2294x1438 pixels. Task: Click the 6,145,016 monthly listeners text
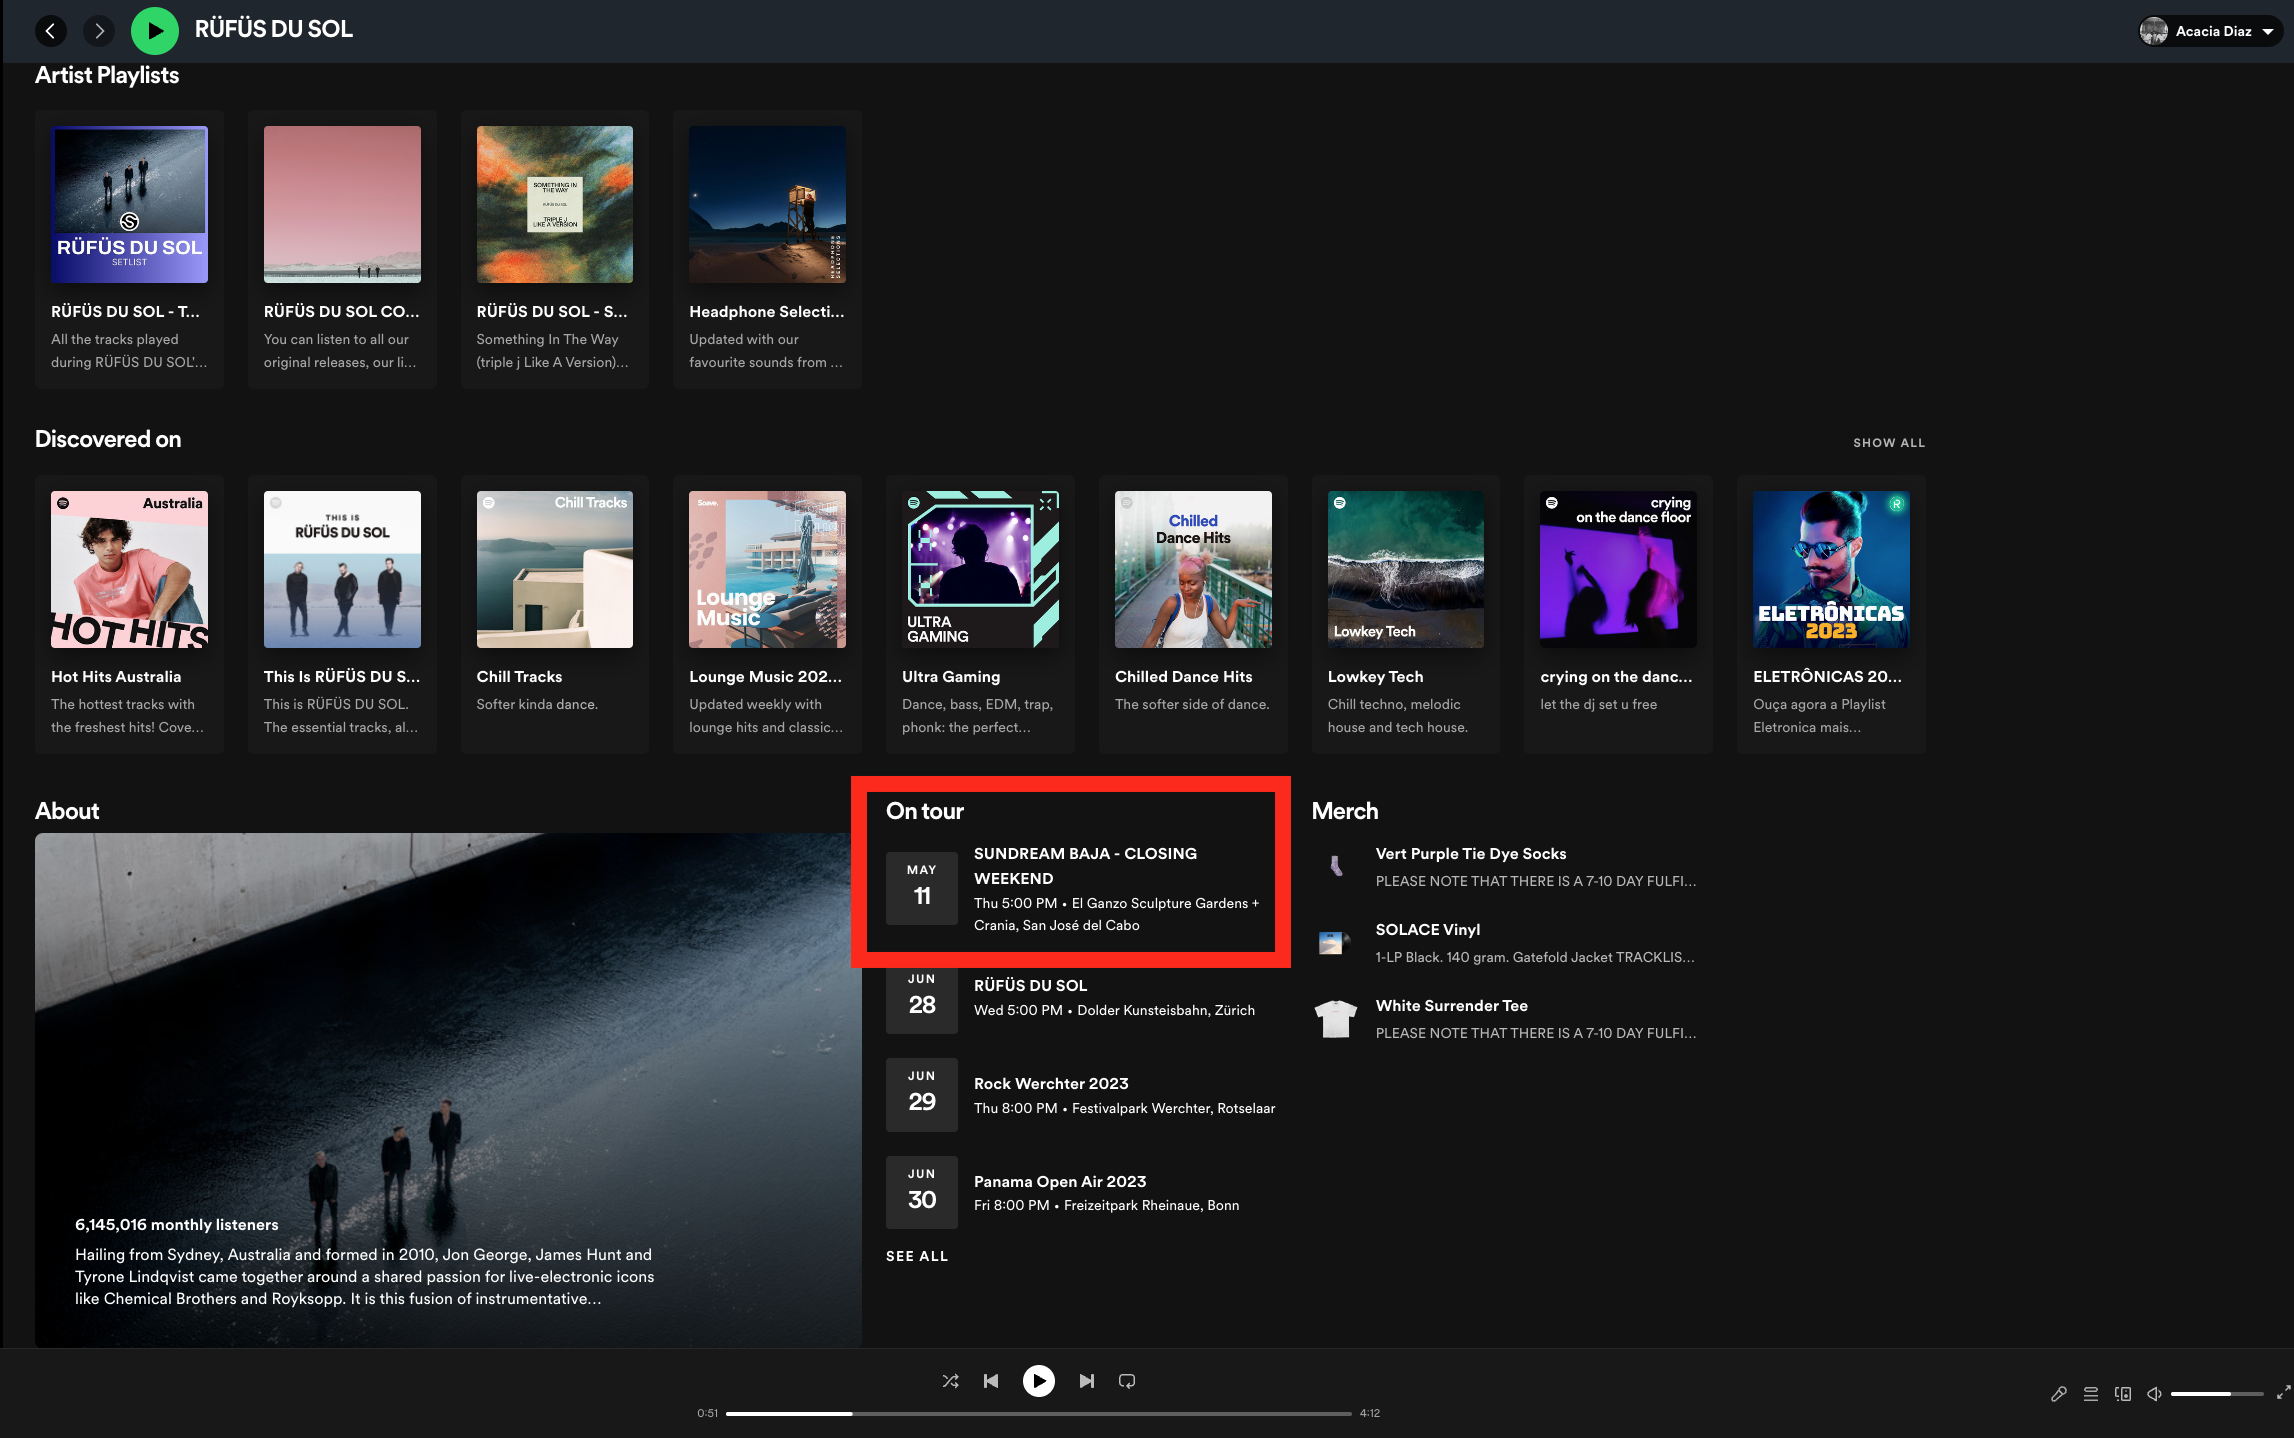[x=177, y=1225]
